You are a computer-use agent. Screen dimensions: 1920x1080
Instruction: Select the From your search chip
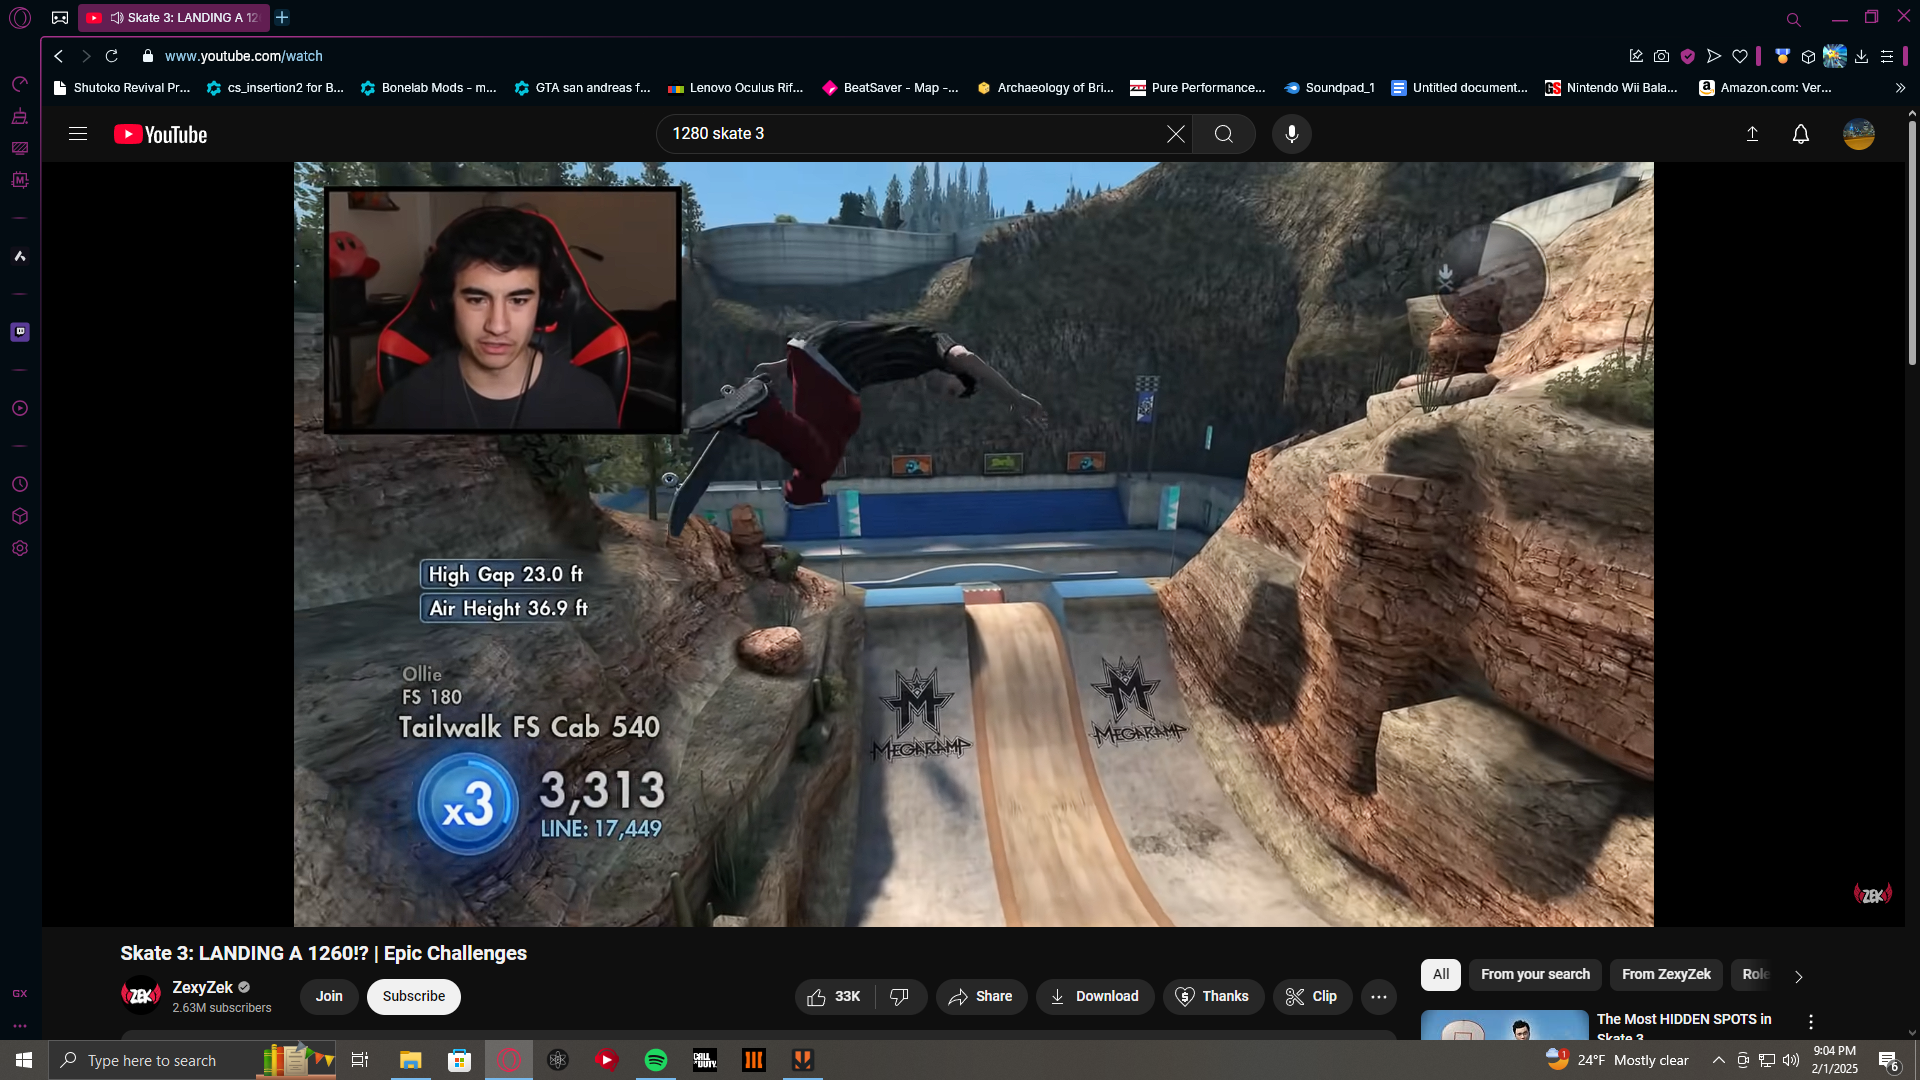(x=1534, y=974)
